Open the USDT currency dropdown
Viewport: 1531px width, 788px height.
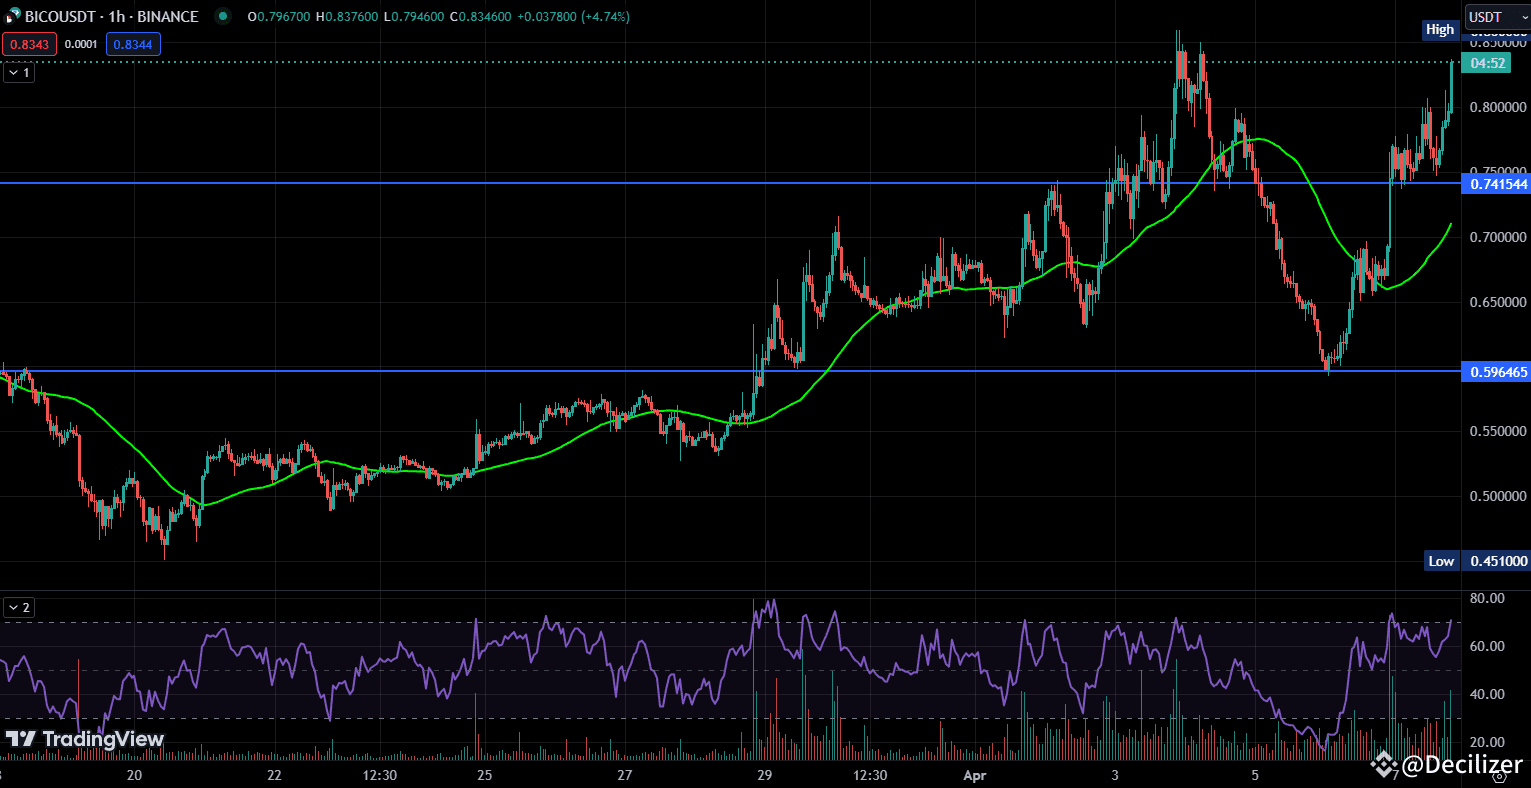tap(1497, 16)
